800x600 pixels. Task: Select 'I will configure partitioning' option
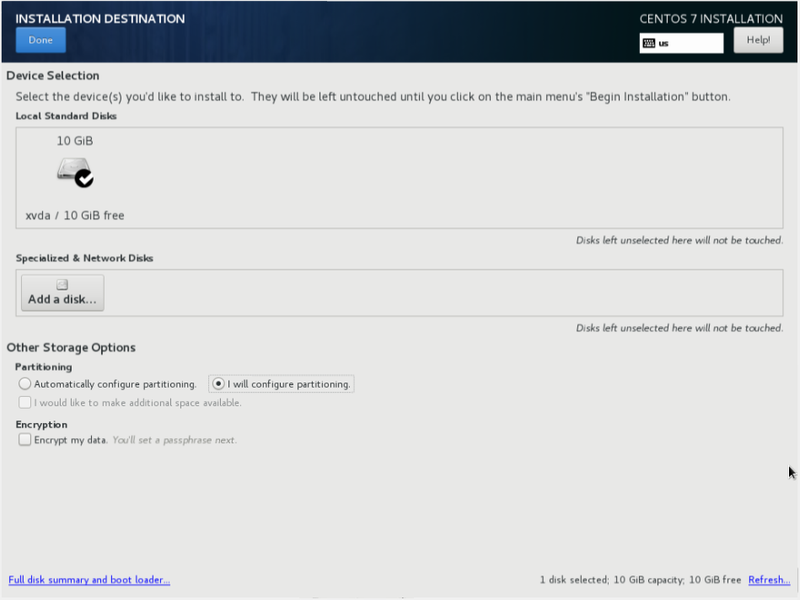(x=219, y=384)
